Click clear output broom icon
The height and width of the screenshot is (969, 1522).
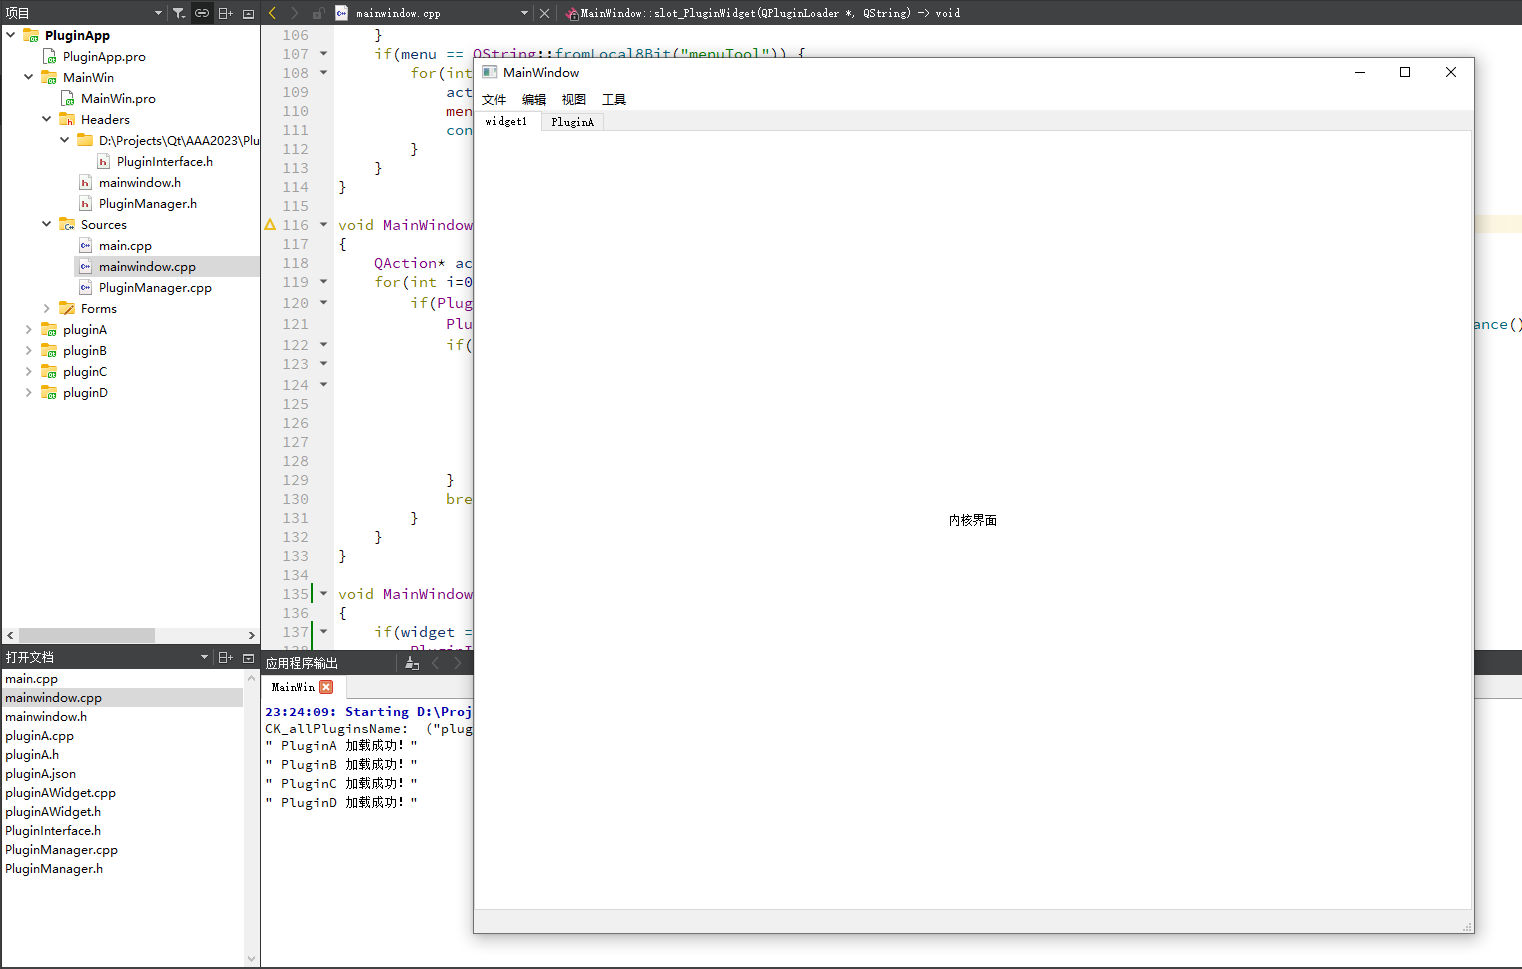(412, 663)
